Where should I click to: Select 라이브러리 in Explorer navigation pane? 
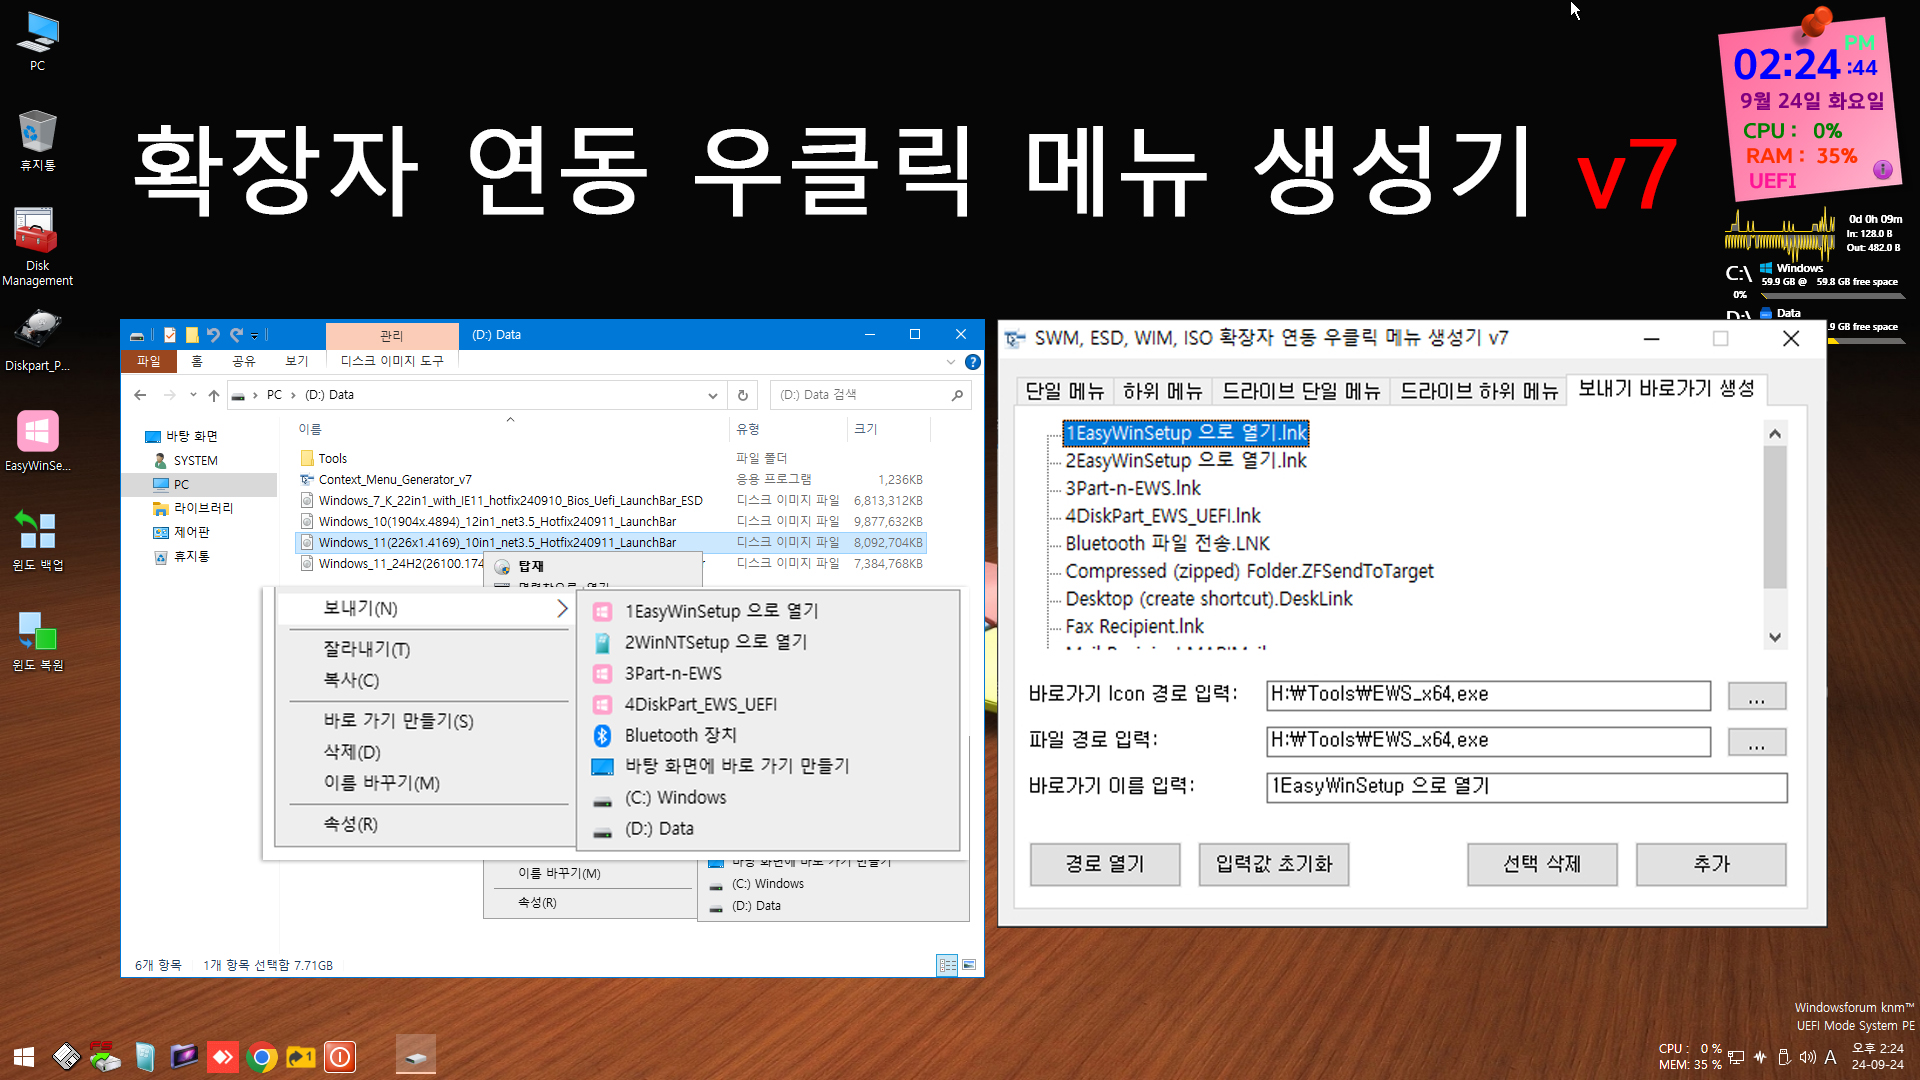tap(203, 508)
